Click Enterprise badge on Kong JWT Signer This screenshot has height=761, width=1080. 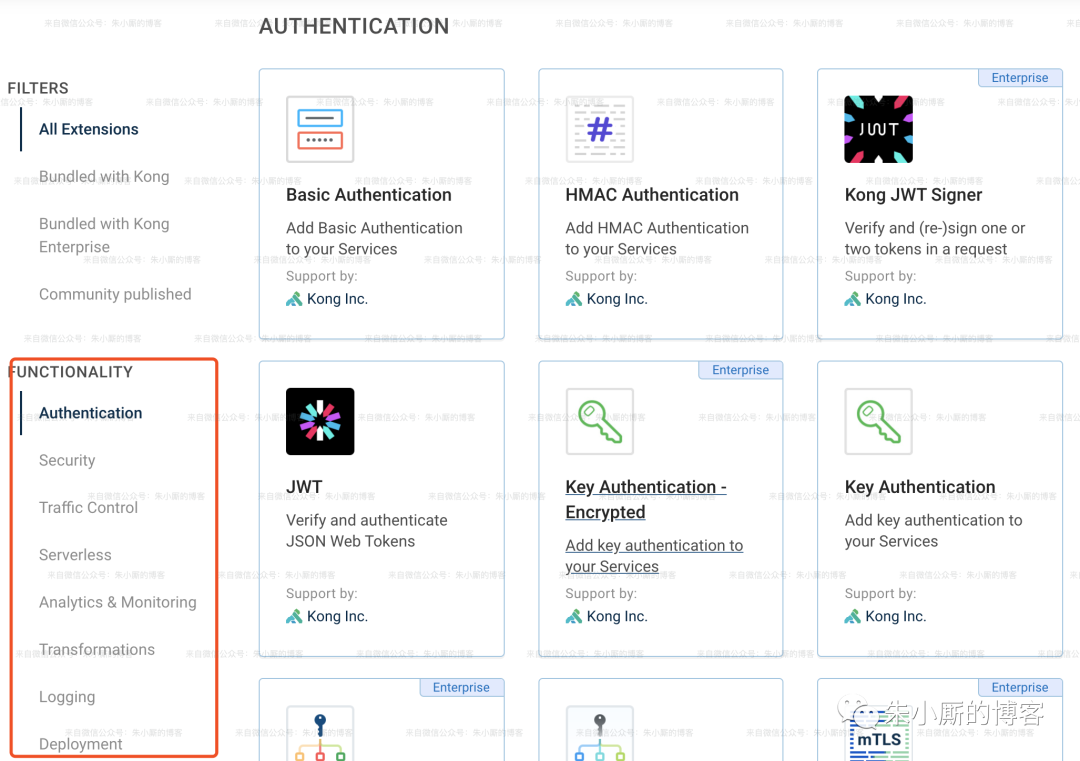click(1020, 78)
